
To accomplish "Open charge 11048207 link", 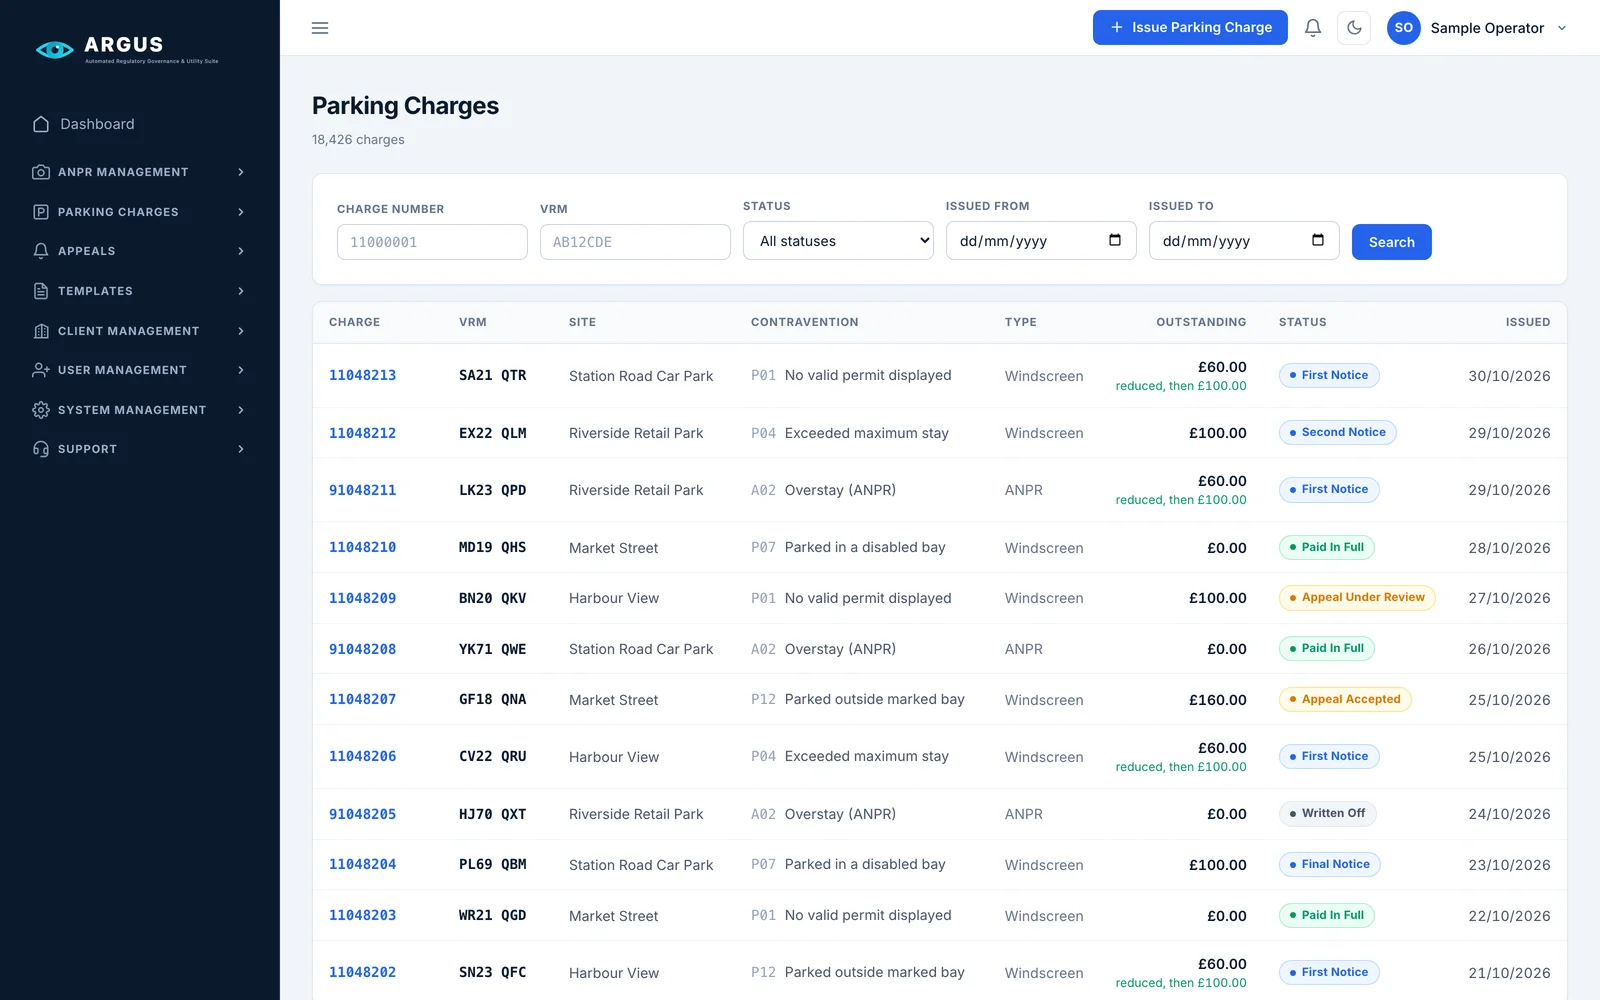I will pos(362,699).
